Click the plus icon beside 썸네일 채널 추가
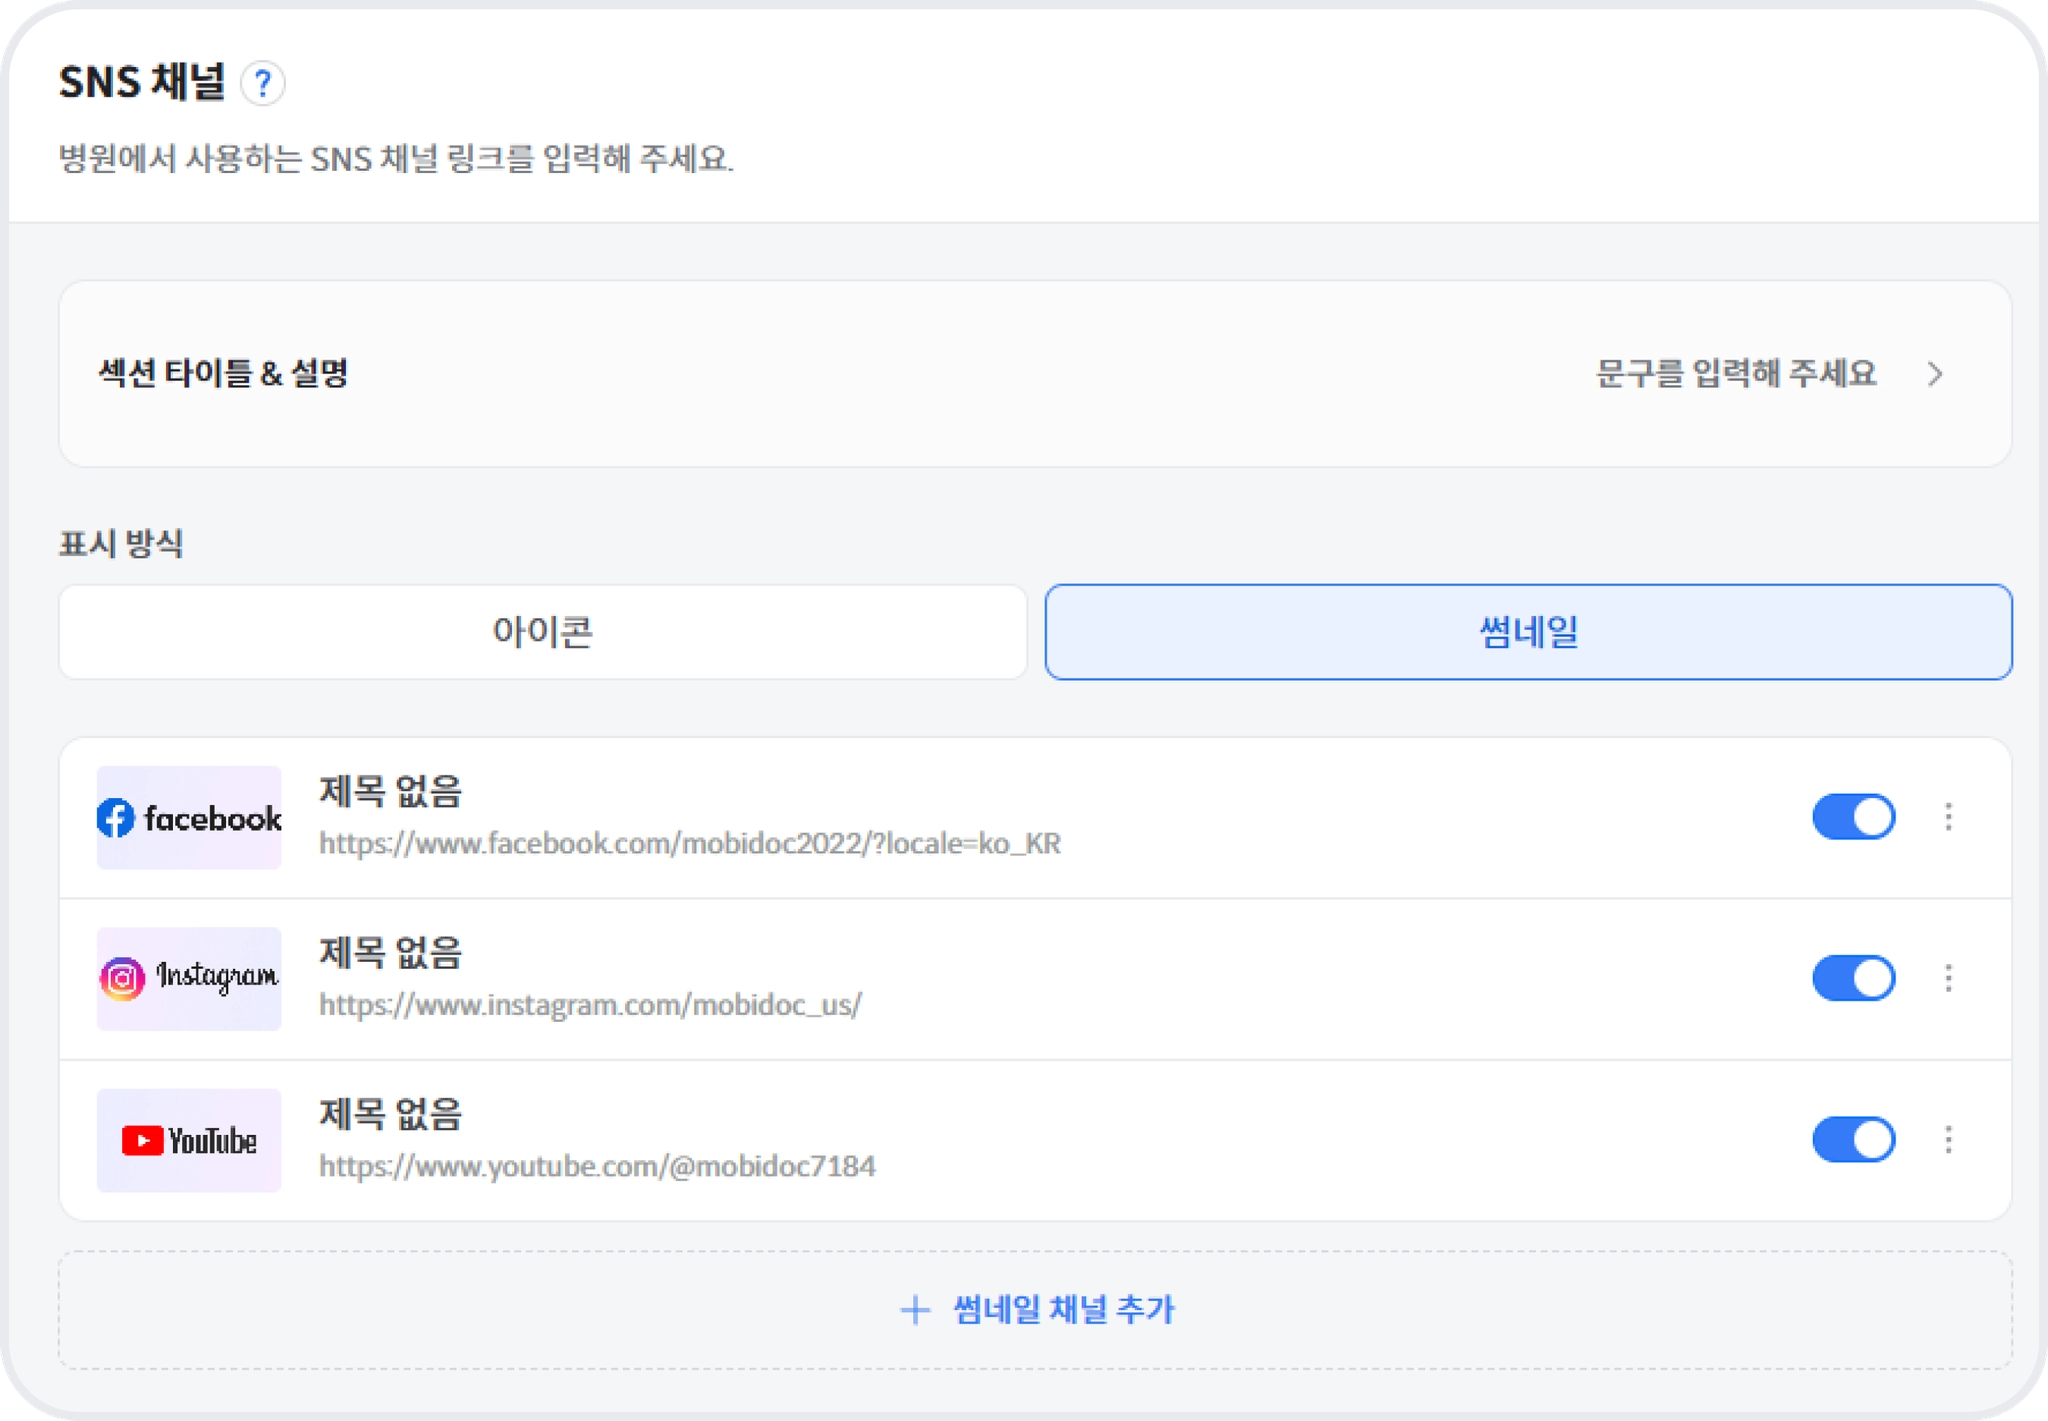 (x=915, y=1310)
